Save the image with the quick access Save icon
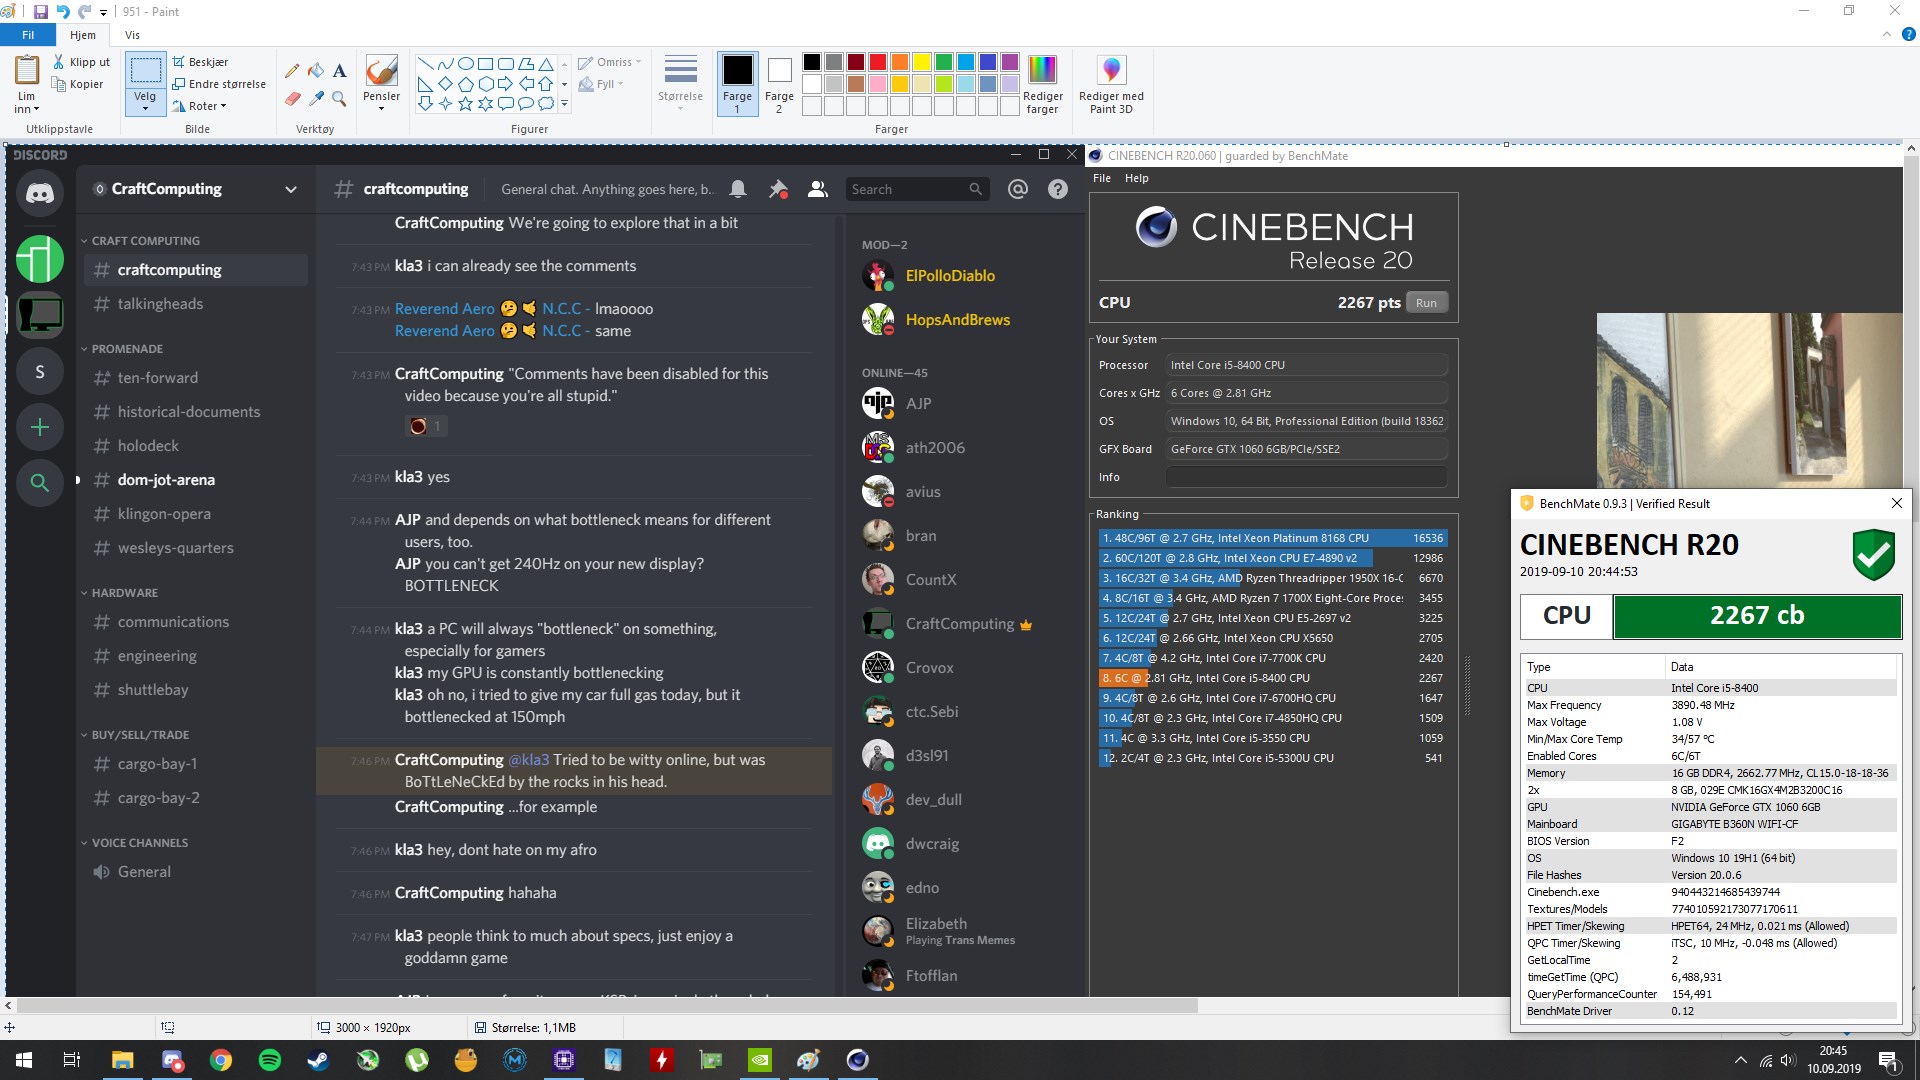Image resolution: width=1920 pixels, height=1080 pixels. pos(40,12)
